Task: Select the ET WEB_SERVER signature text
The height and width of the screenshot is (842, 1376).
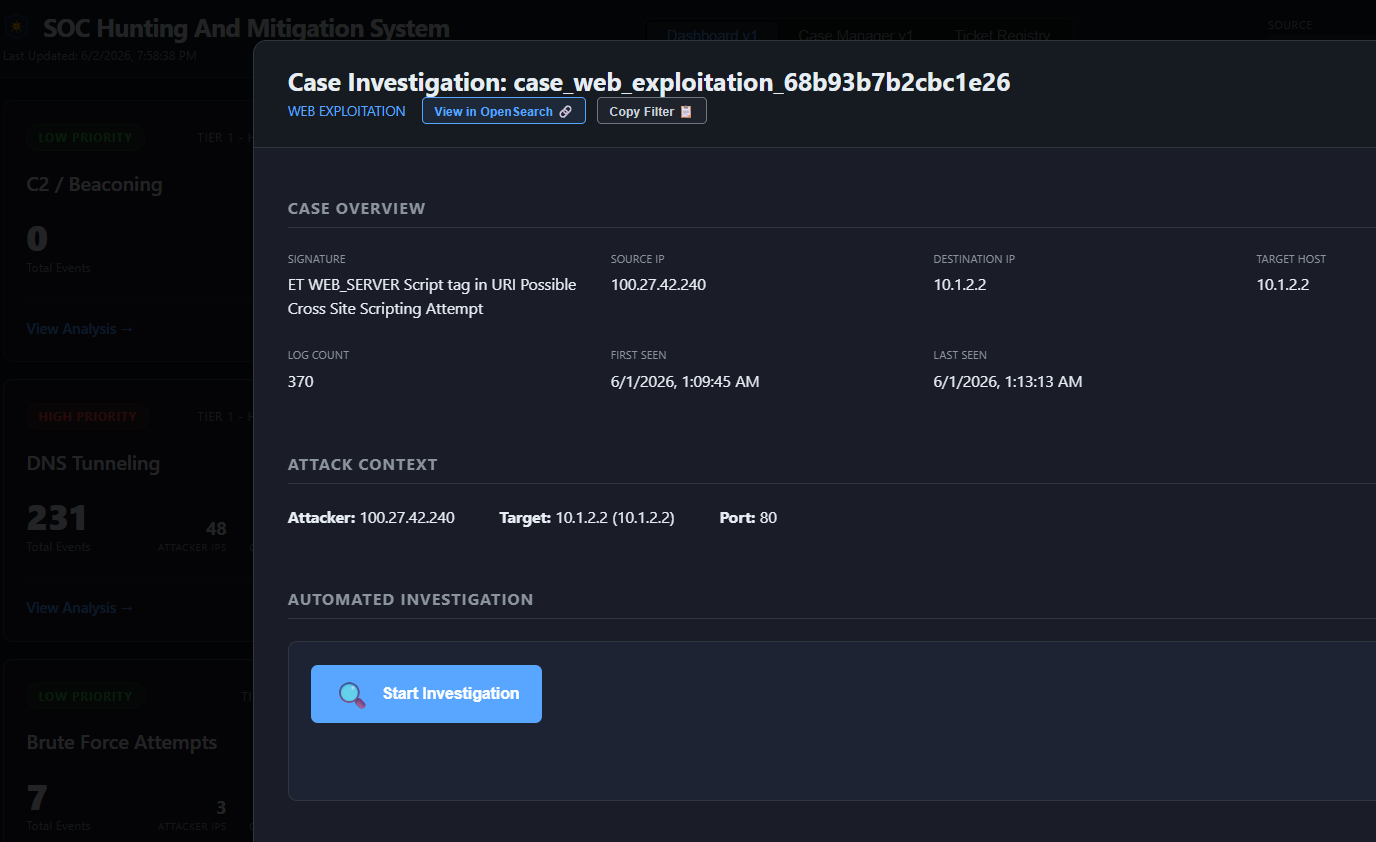Action: point(432,297)
